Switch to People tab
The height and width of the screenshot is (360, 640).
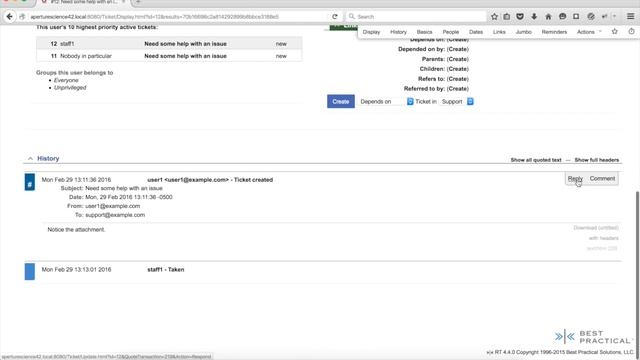point(451,32)
